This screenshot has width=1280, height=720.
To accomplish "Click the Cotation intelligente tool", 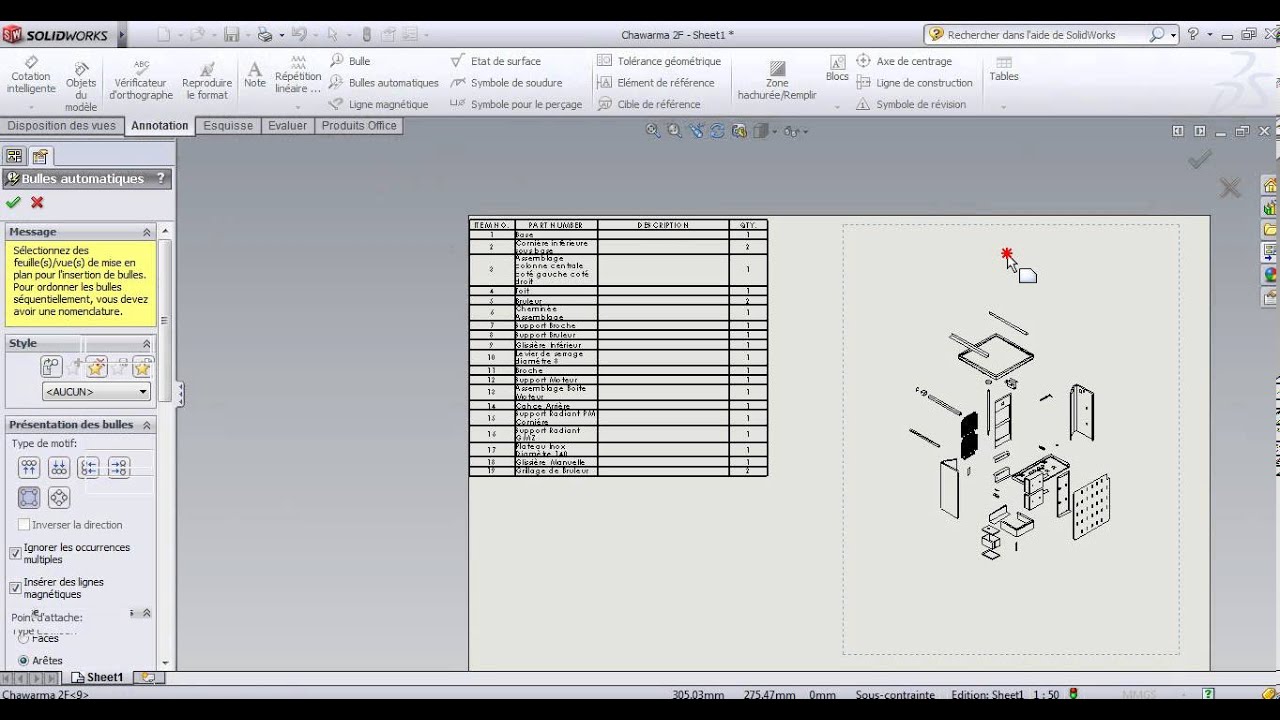I will coord(30,76).
